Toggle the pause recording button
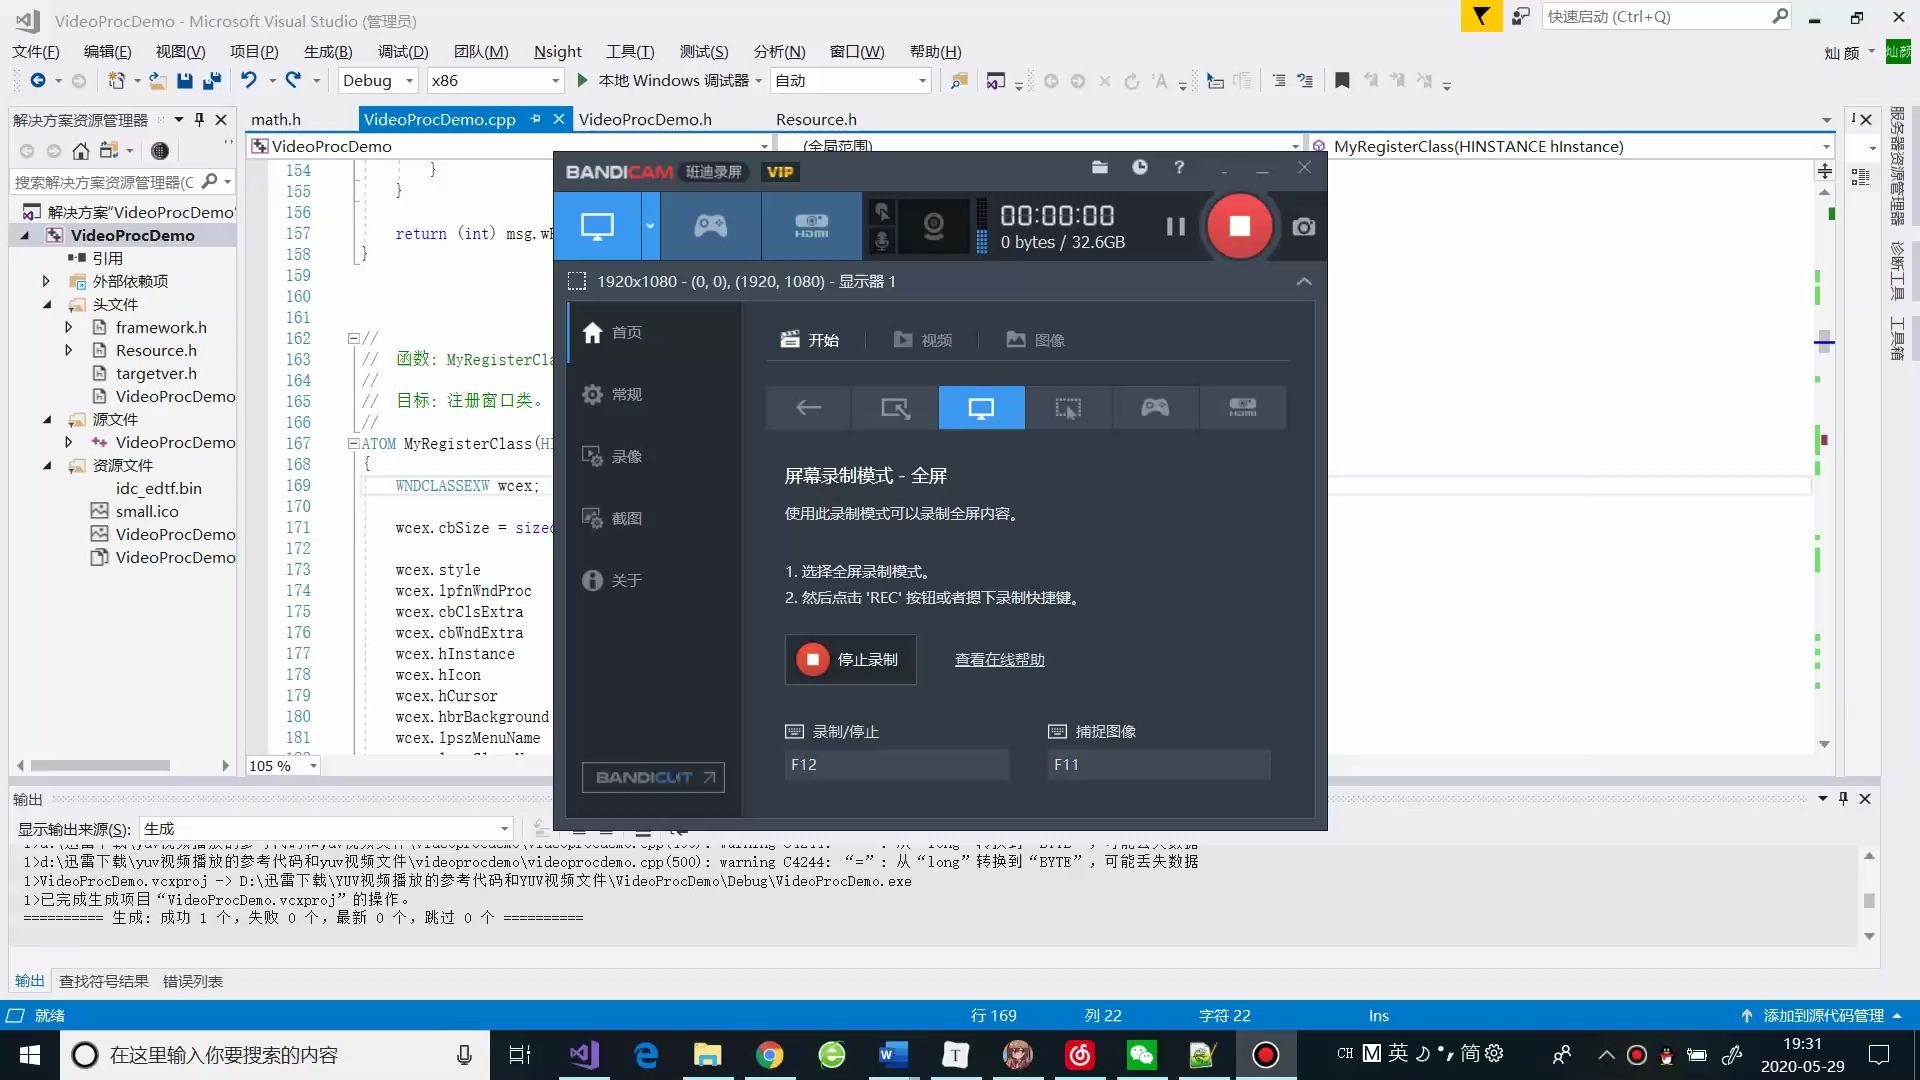 [x=1175, y=225]
